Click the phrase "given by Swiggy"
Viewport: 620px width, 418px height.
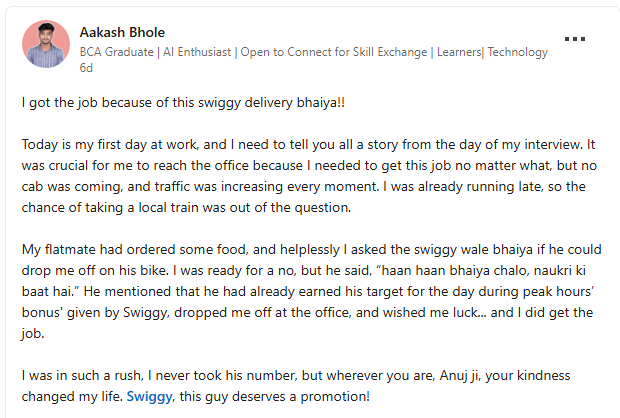coord(115,312)
